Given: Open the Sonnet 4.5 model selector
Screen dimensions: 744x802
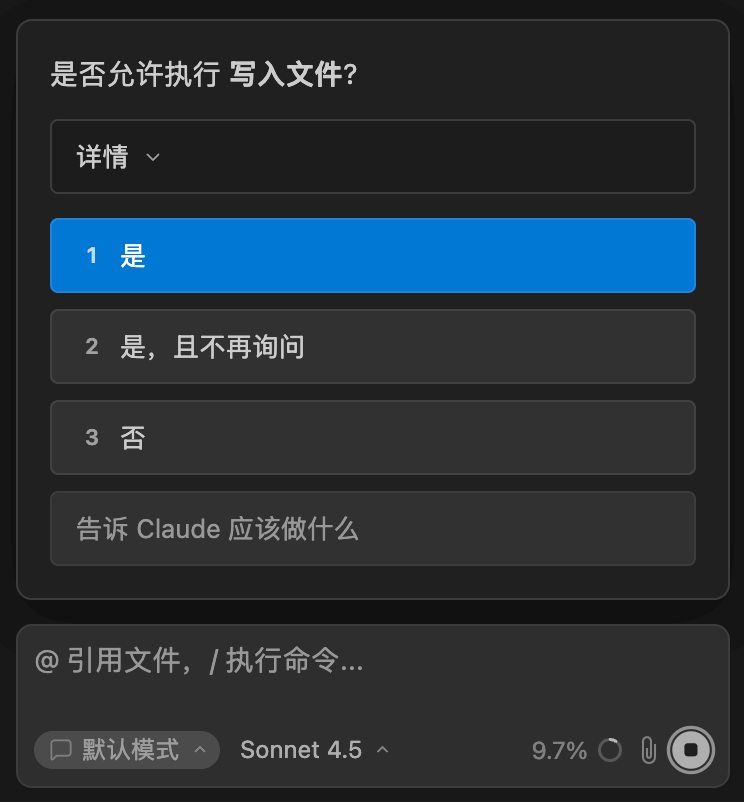Looking at the screenshot, I should pyautogui.click(x=301, y=750).
